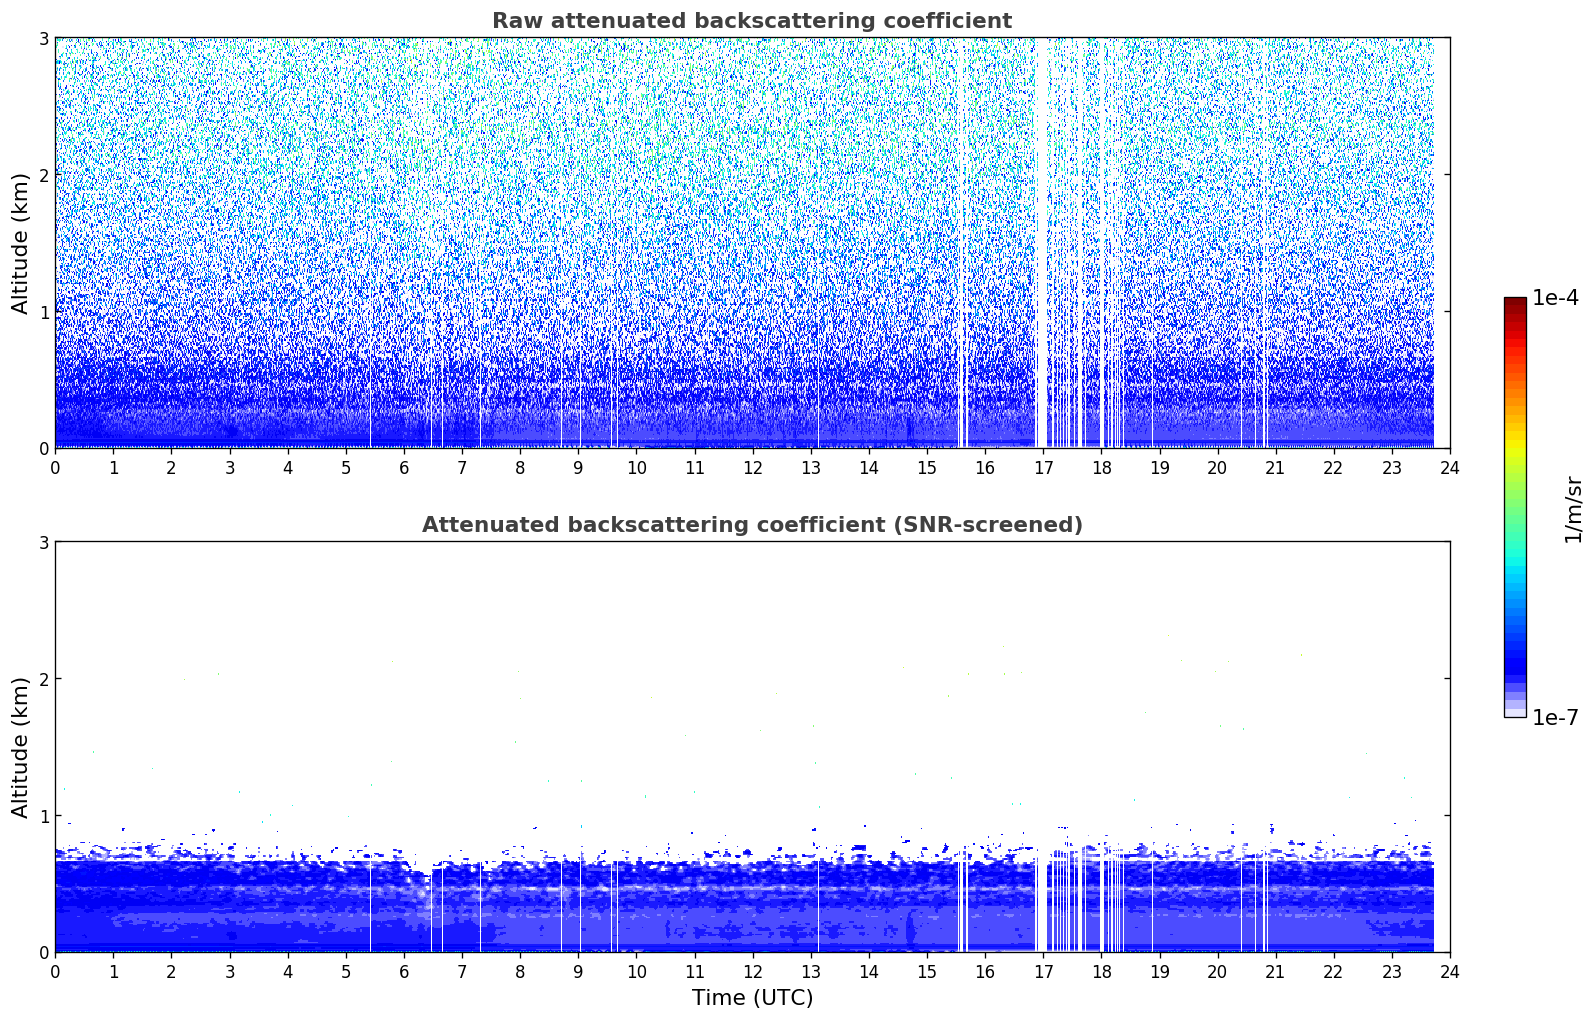Click the "1e-7" colorbar minimum label
The height and width of the screenshot is (1020, 1595).
pyautogui.click(x=1555, y=717)
